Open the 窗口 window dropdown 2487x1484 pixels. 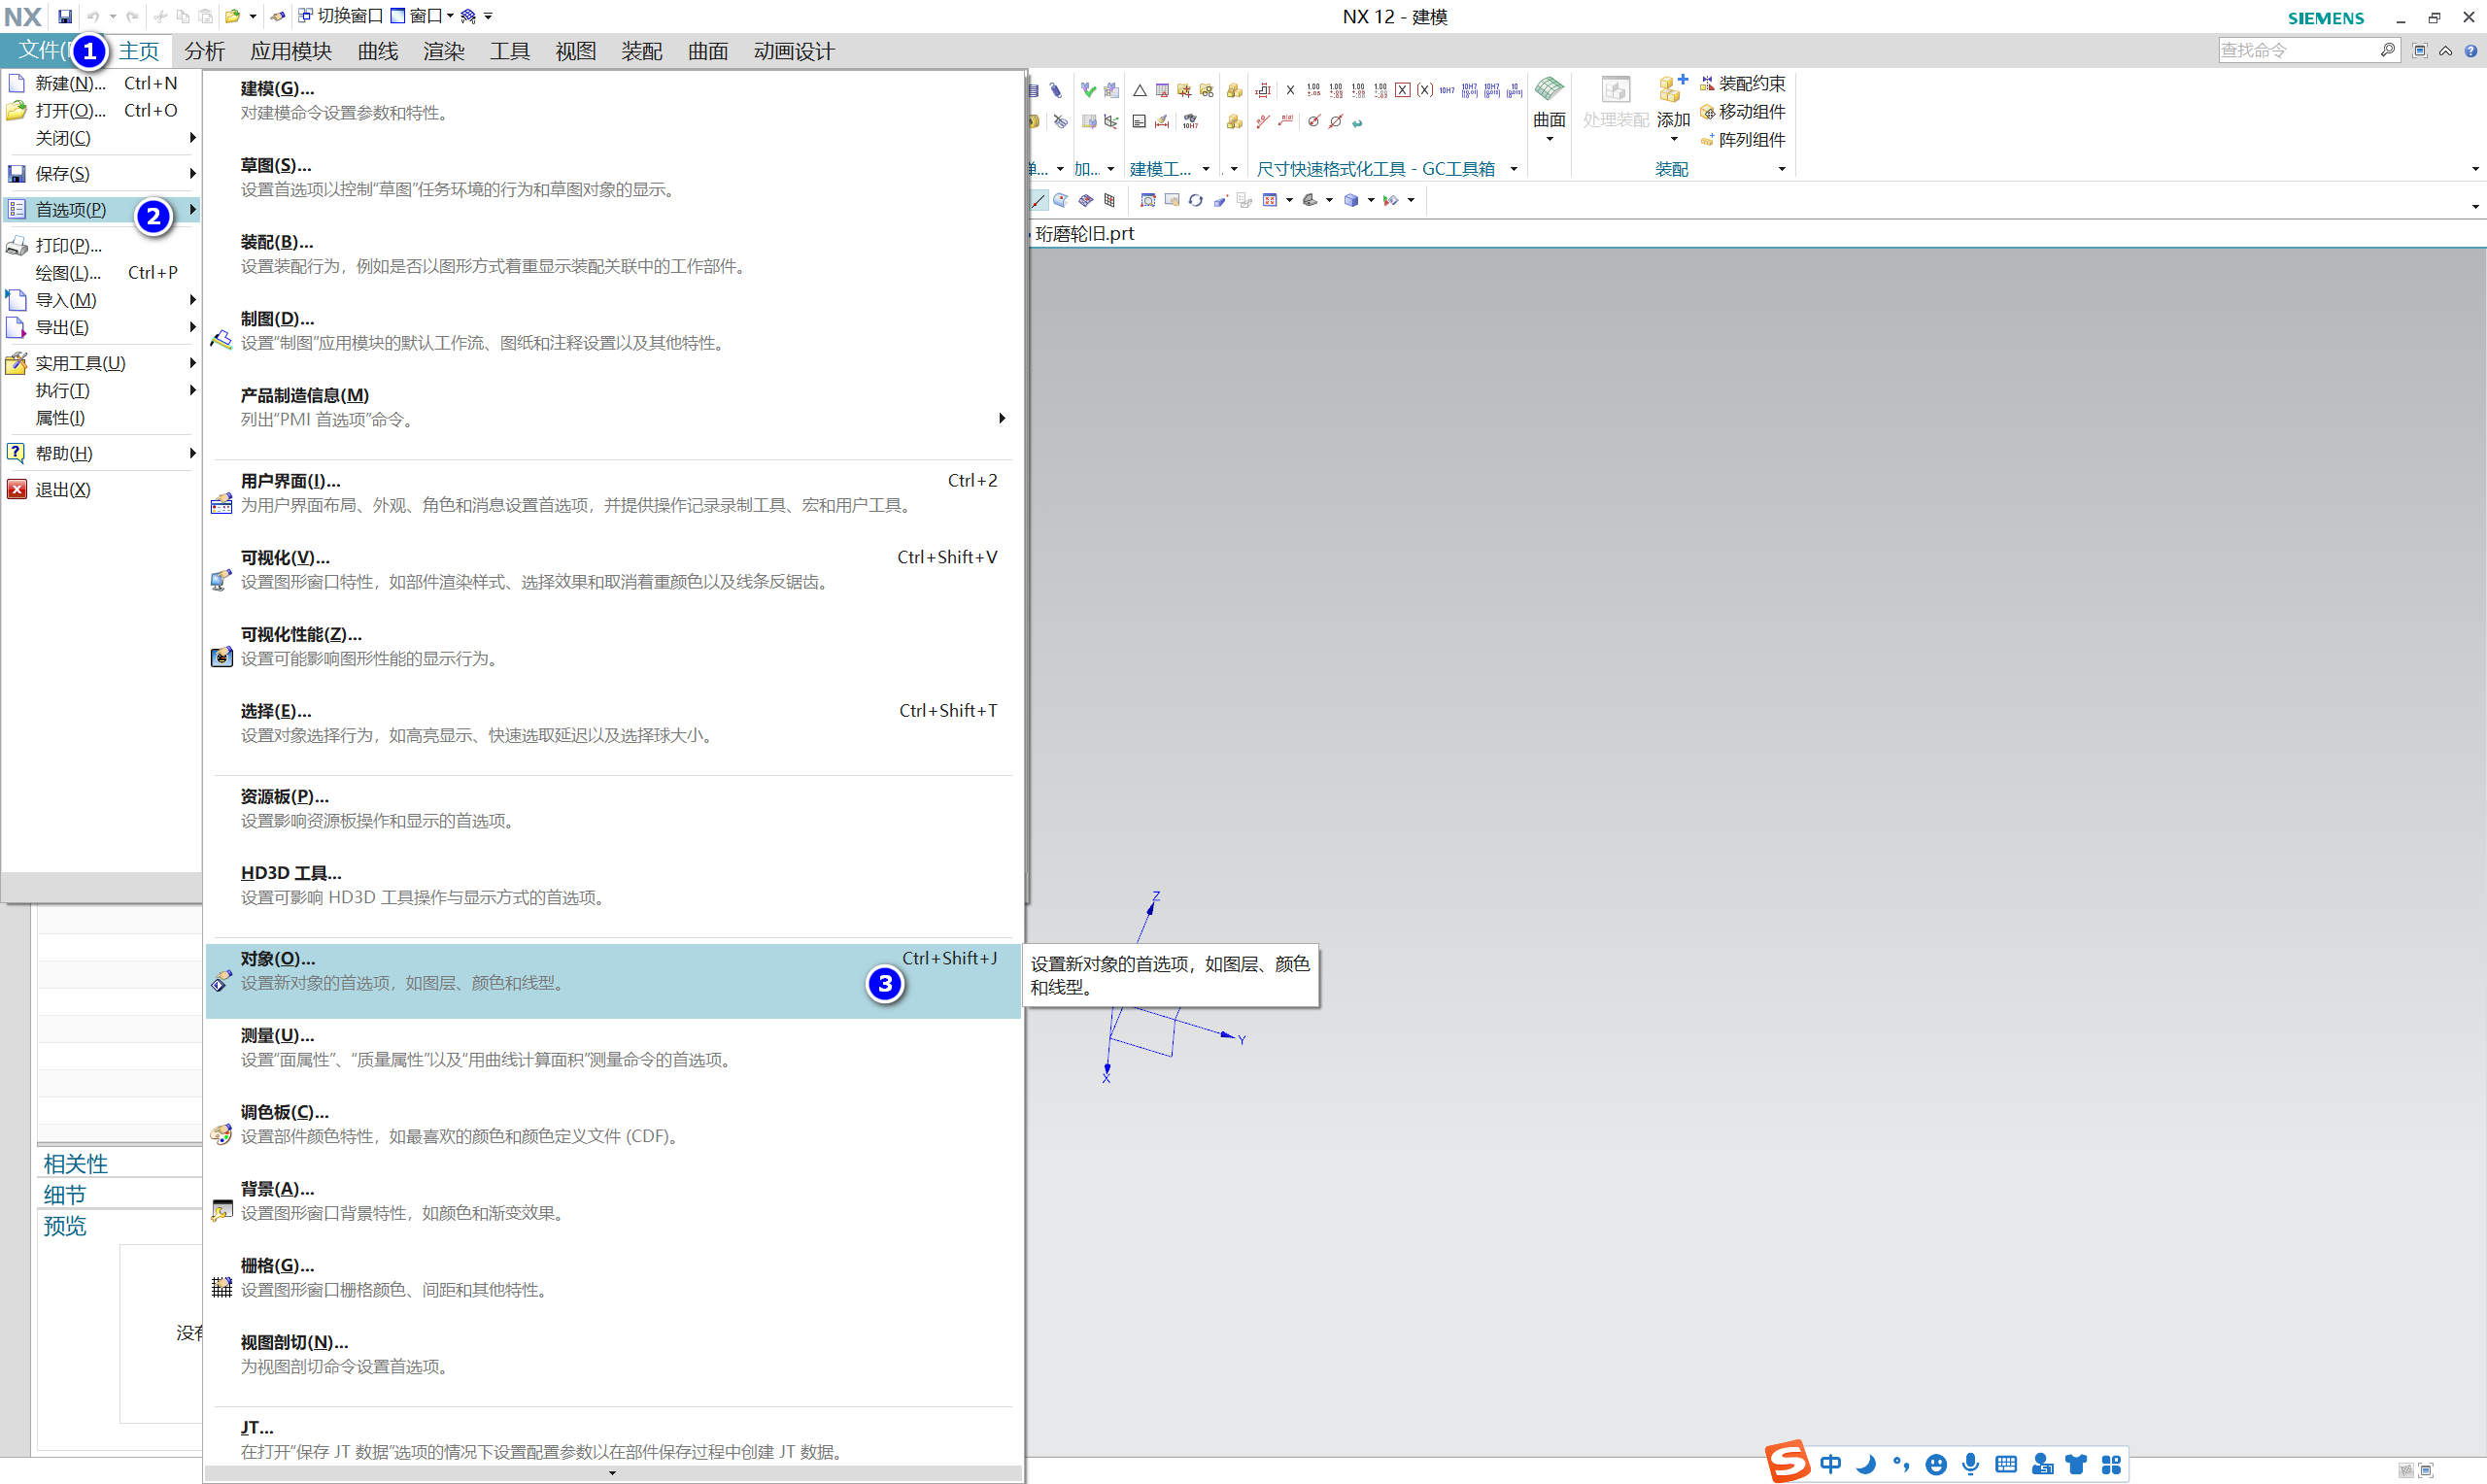pos(421,16)
